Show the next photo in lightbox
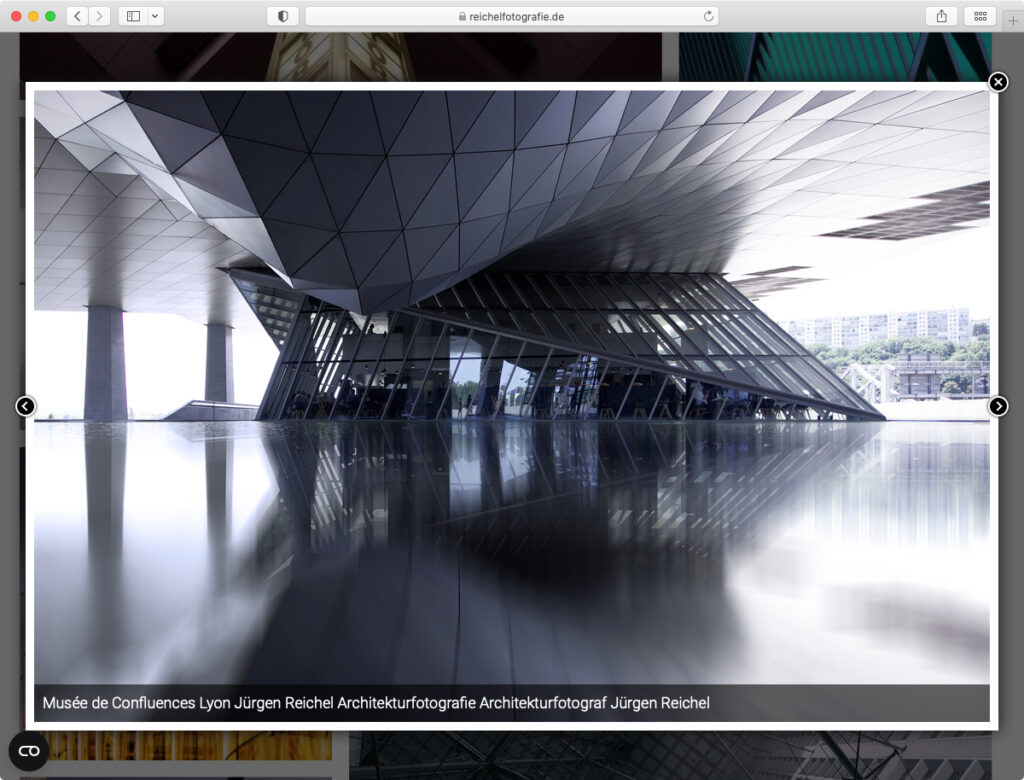Image resolution: width=1024 pixels, height=780 pixels. (x=998, y=406)
